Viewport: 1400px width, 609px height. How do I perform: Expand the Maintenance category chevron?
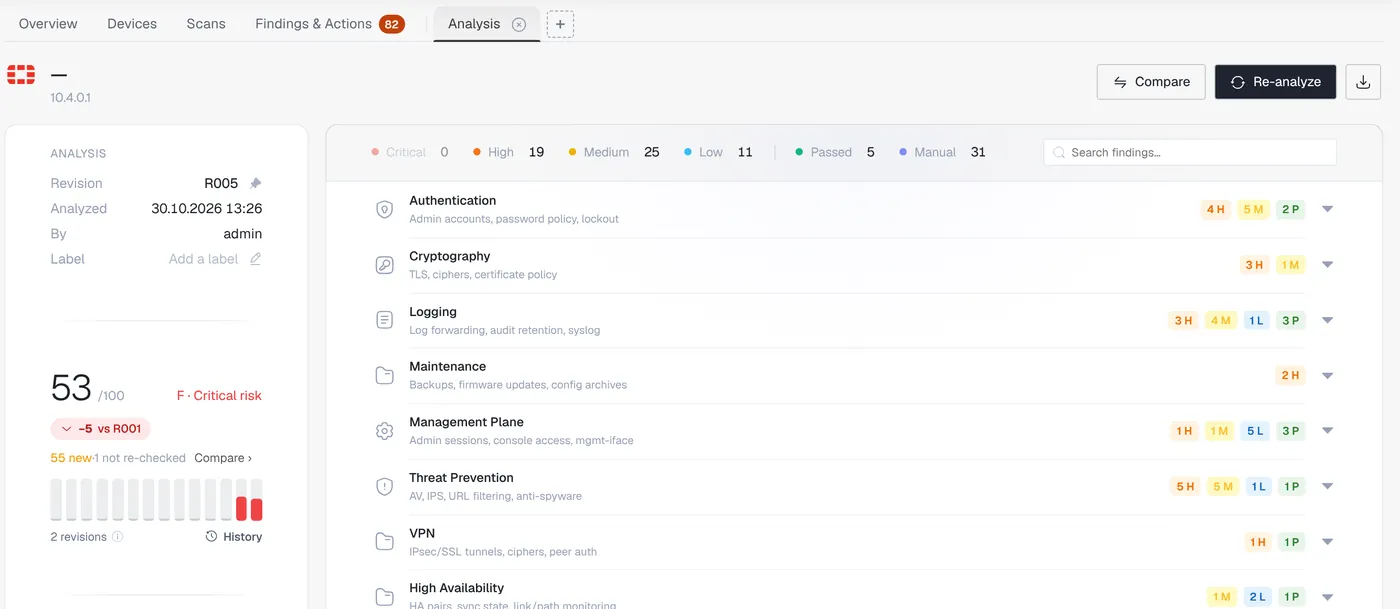[x=1328, y=376]
